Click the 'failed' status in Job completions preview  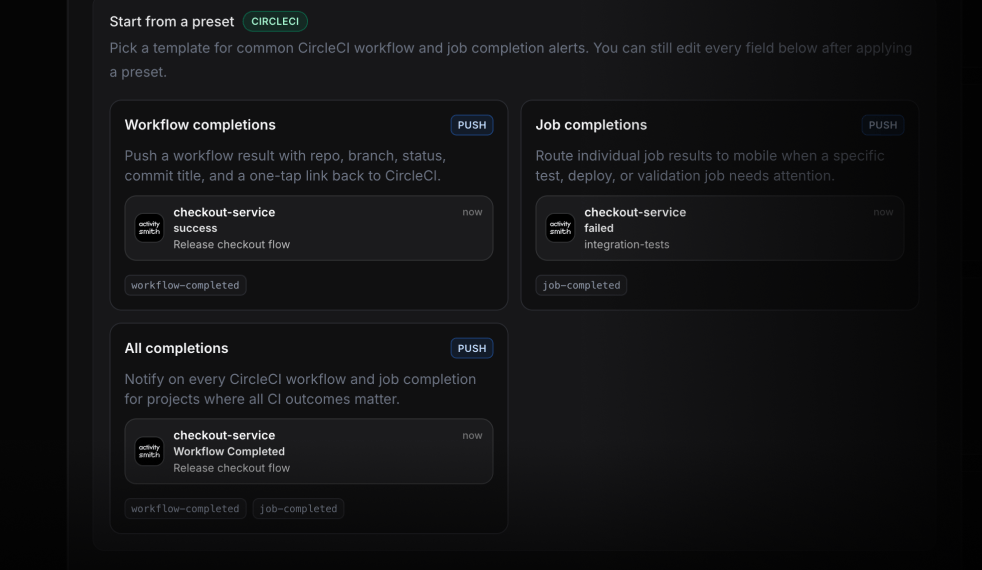599,228
